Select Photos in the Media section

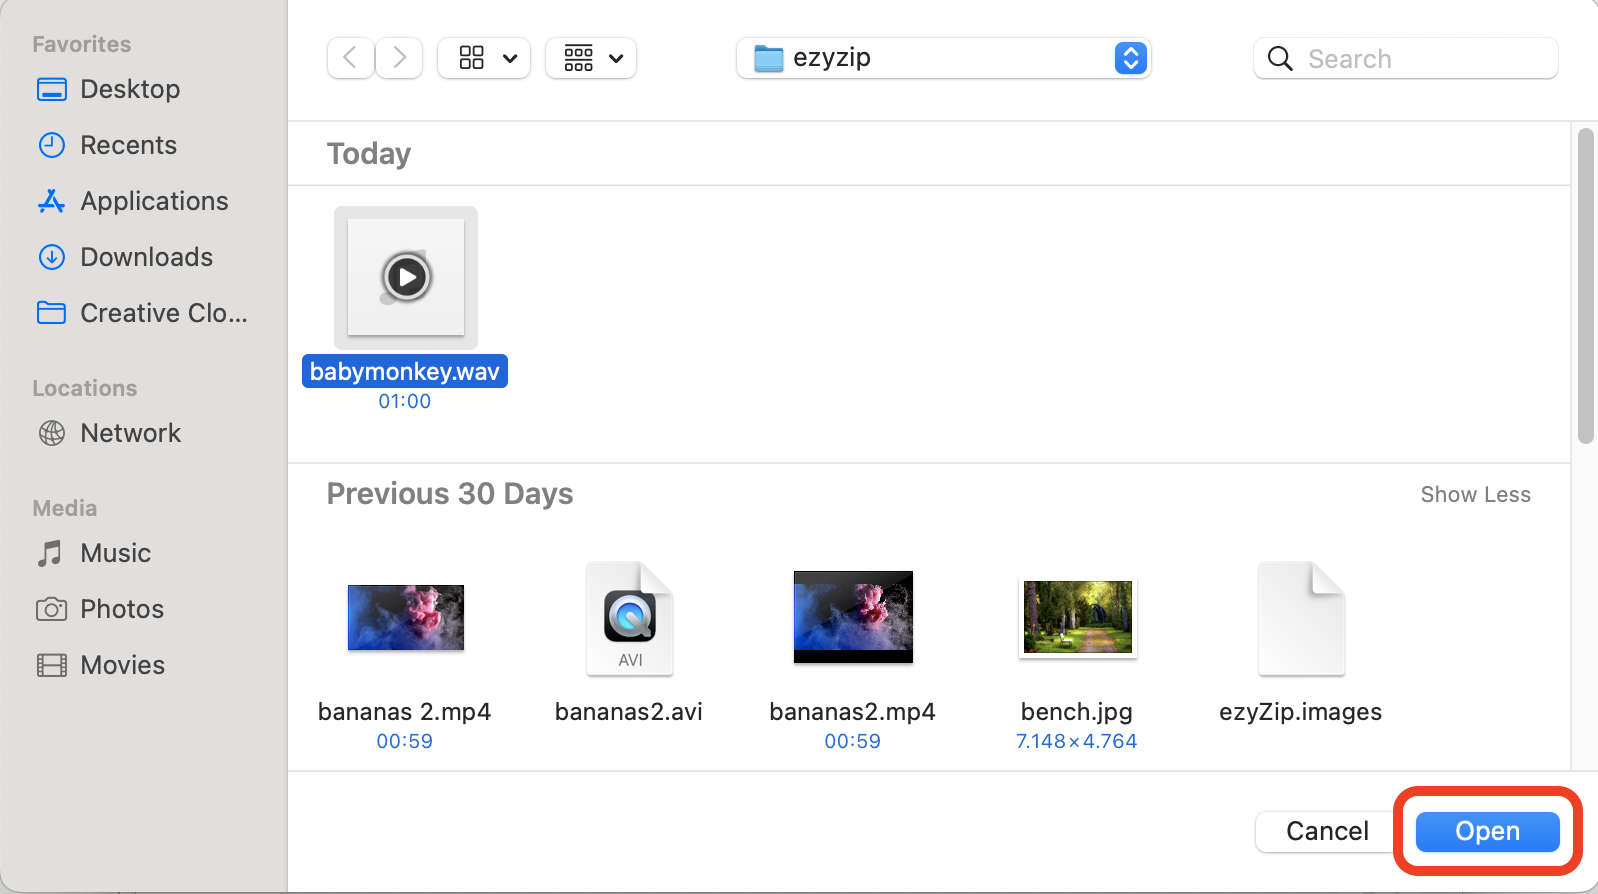tap(121, 609)
